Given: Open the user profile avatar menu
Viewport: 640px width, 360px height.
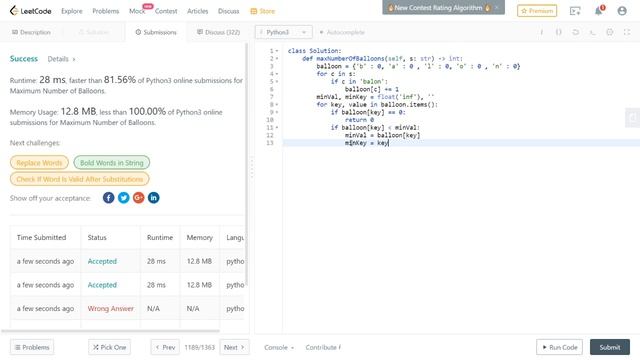Looking at the screenshot, I should click(622, 11).
